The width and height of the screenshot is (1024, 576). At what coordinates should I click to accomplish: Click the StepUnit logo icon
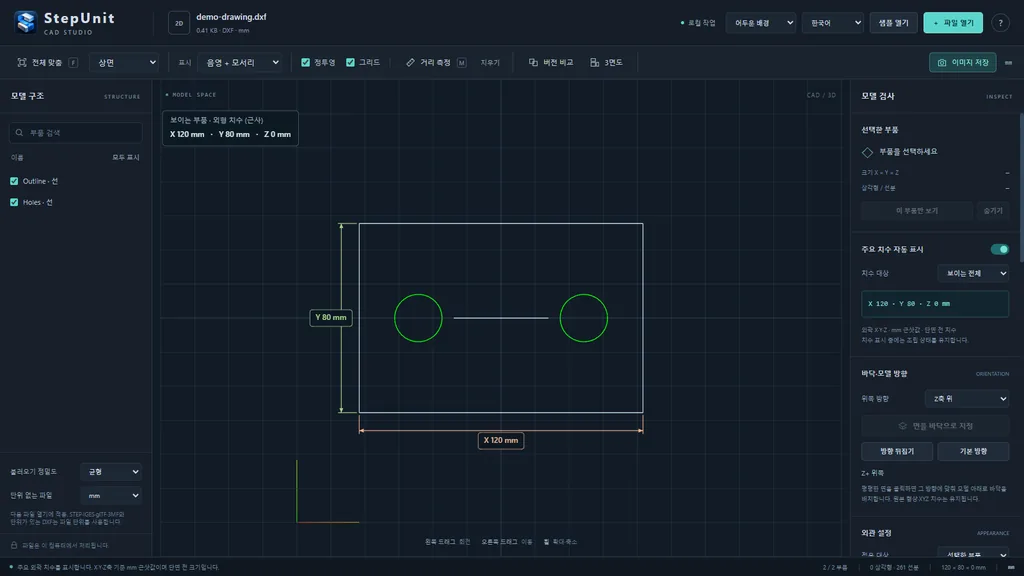point(25,22)
